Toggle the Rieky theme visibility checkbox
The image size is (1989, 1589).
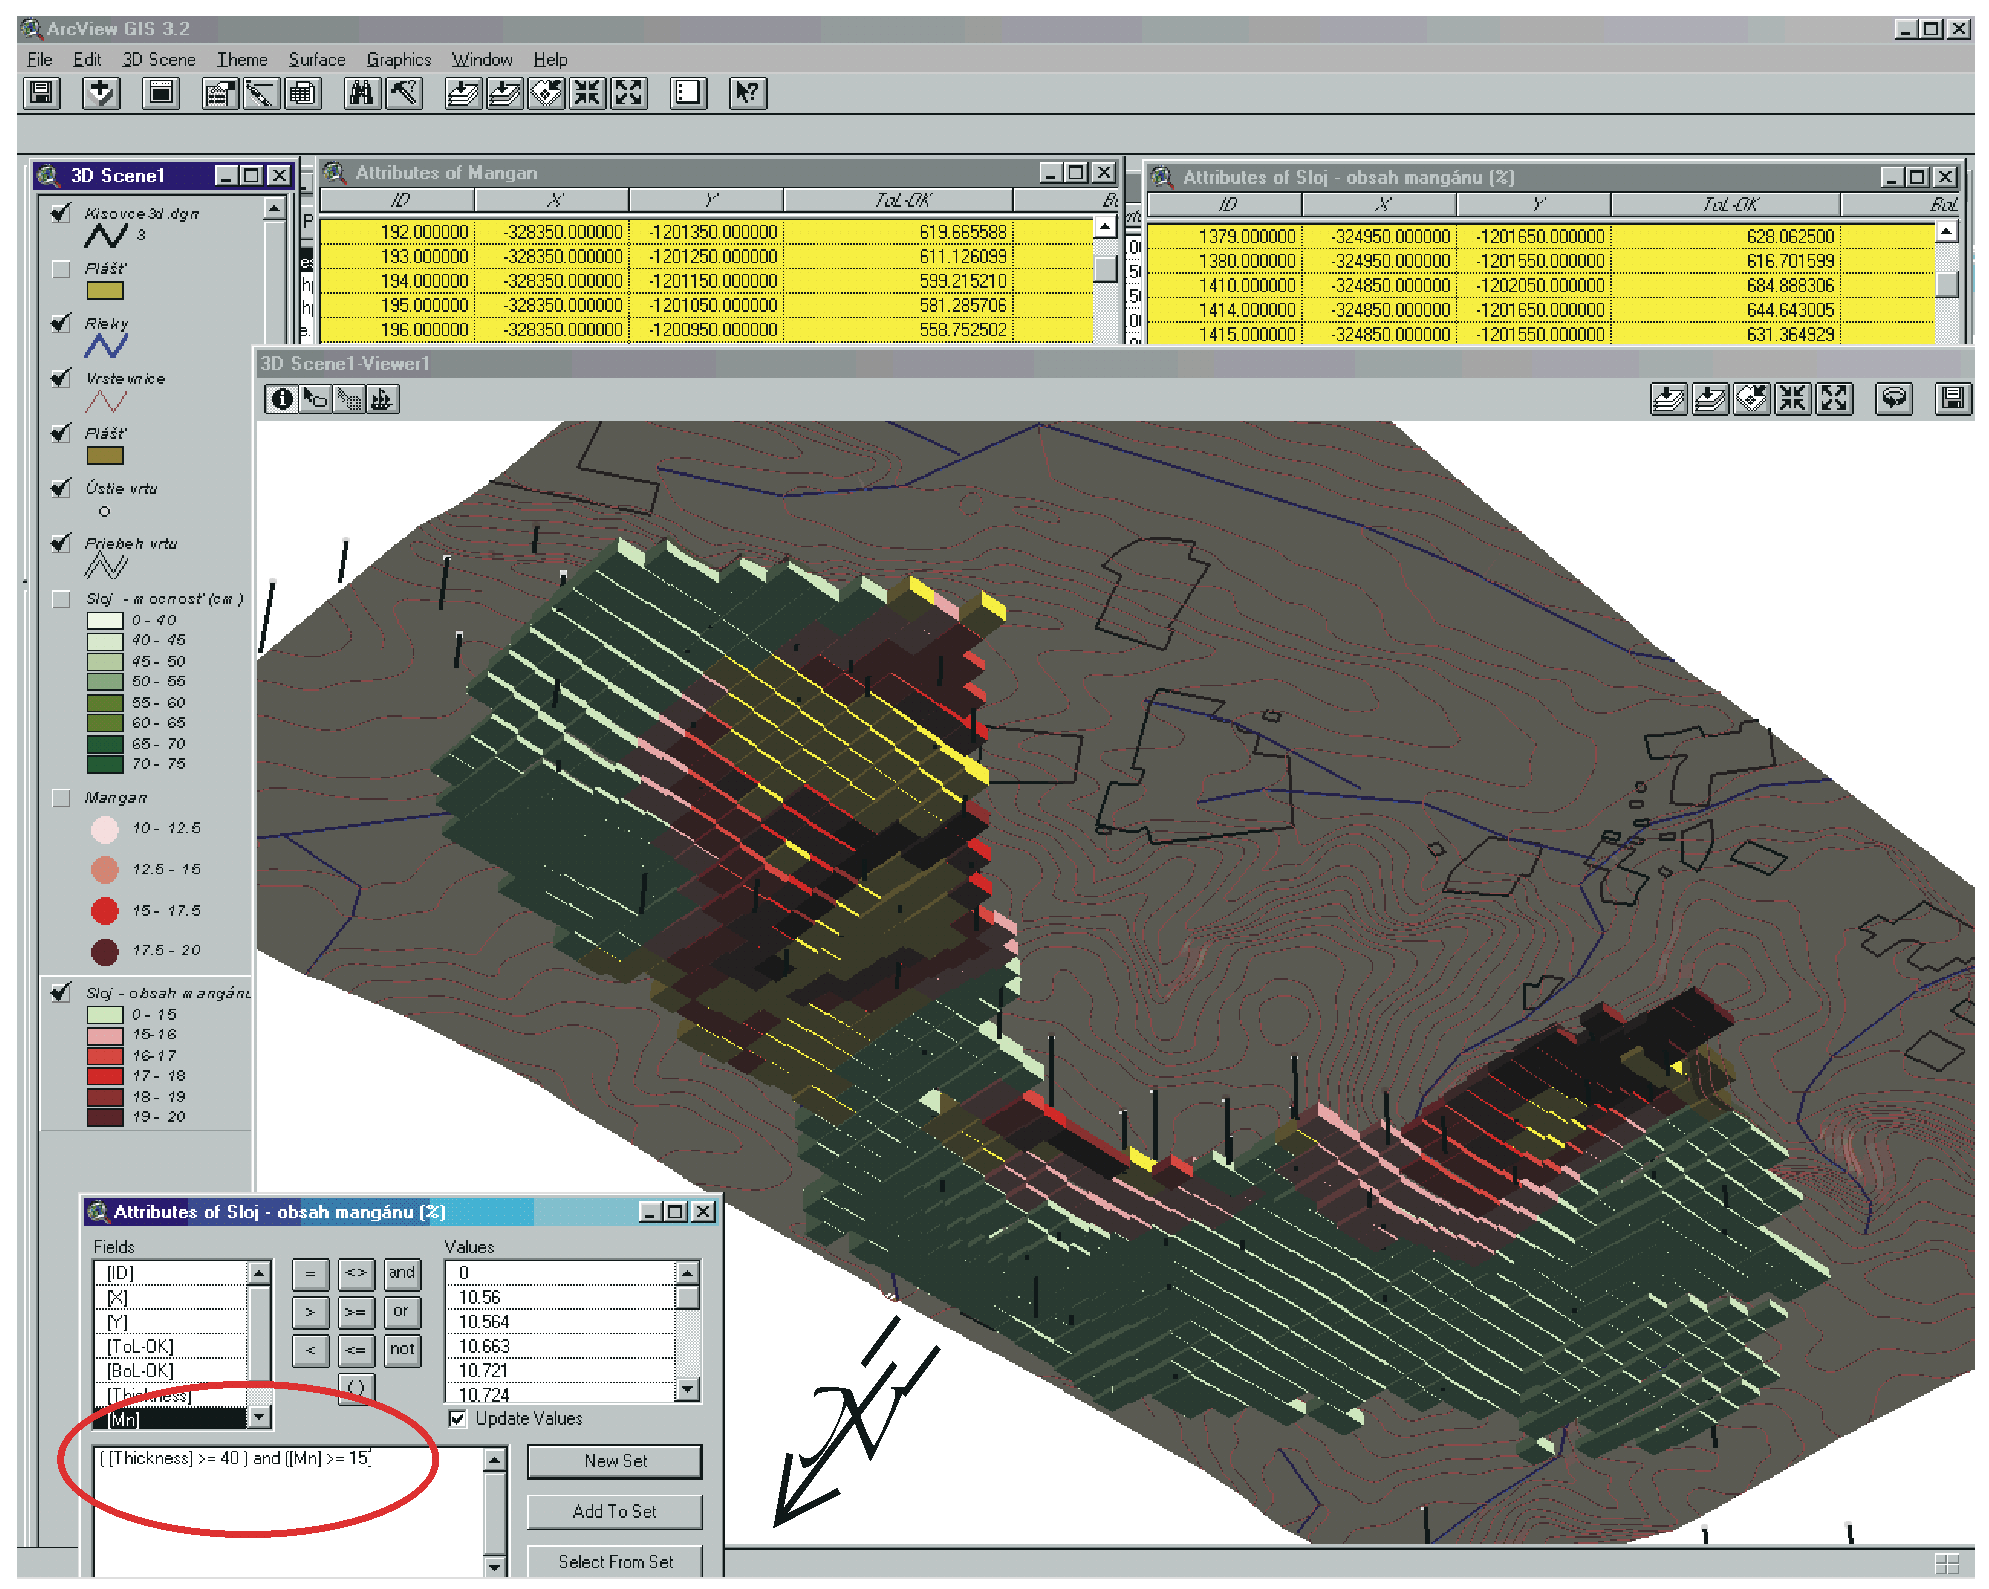pos(61,323)
